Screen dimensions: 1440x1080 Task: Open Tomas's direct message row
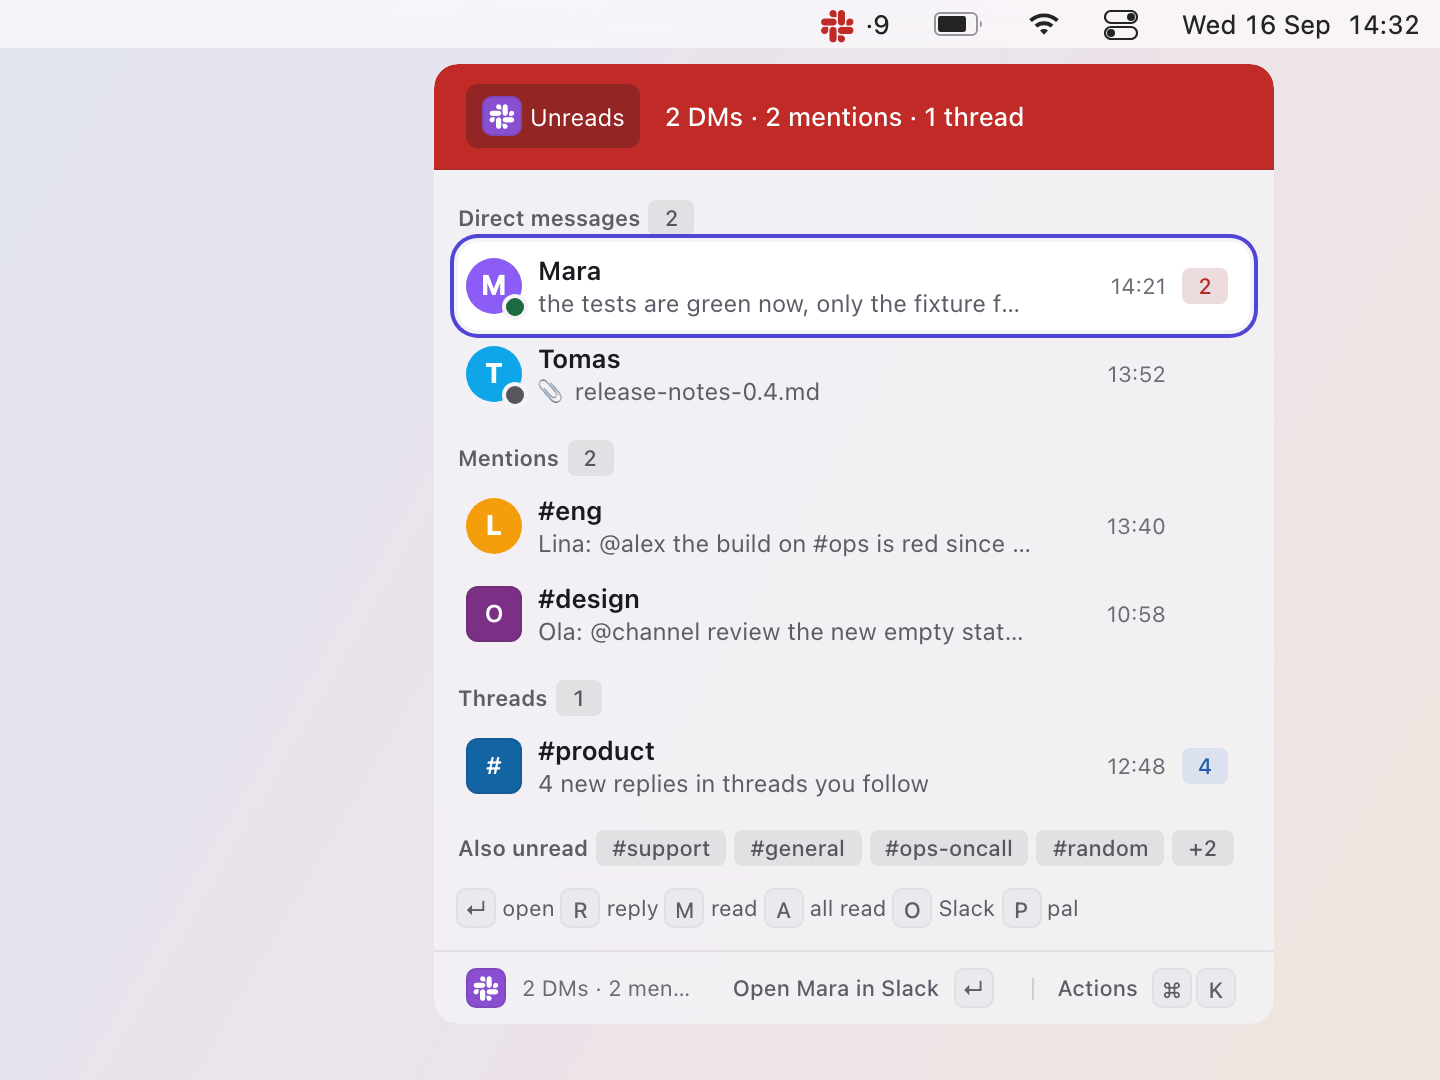click(x=854, y=374)
